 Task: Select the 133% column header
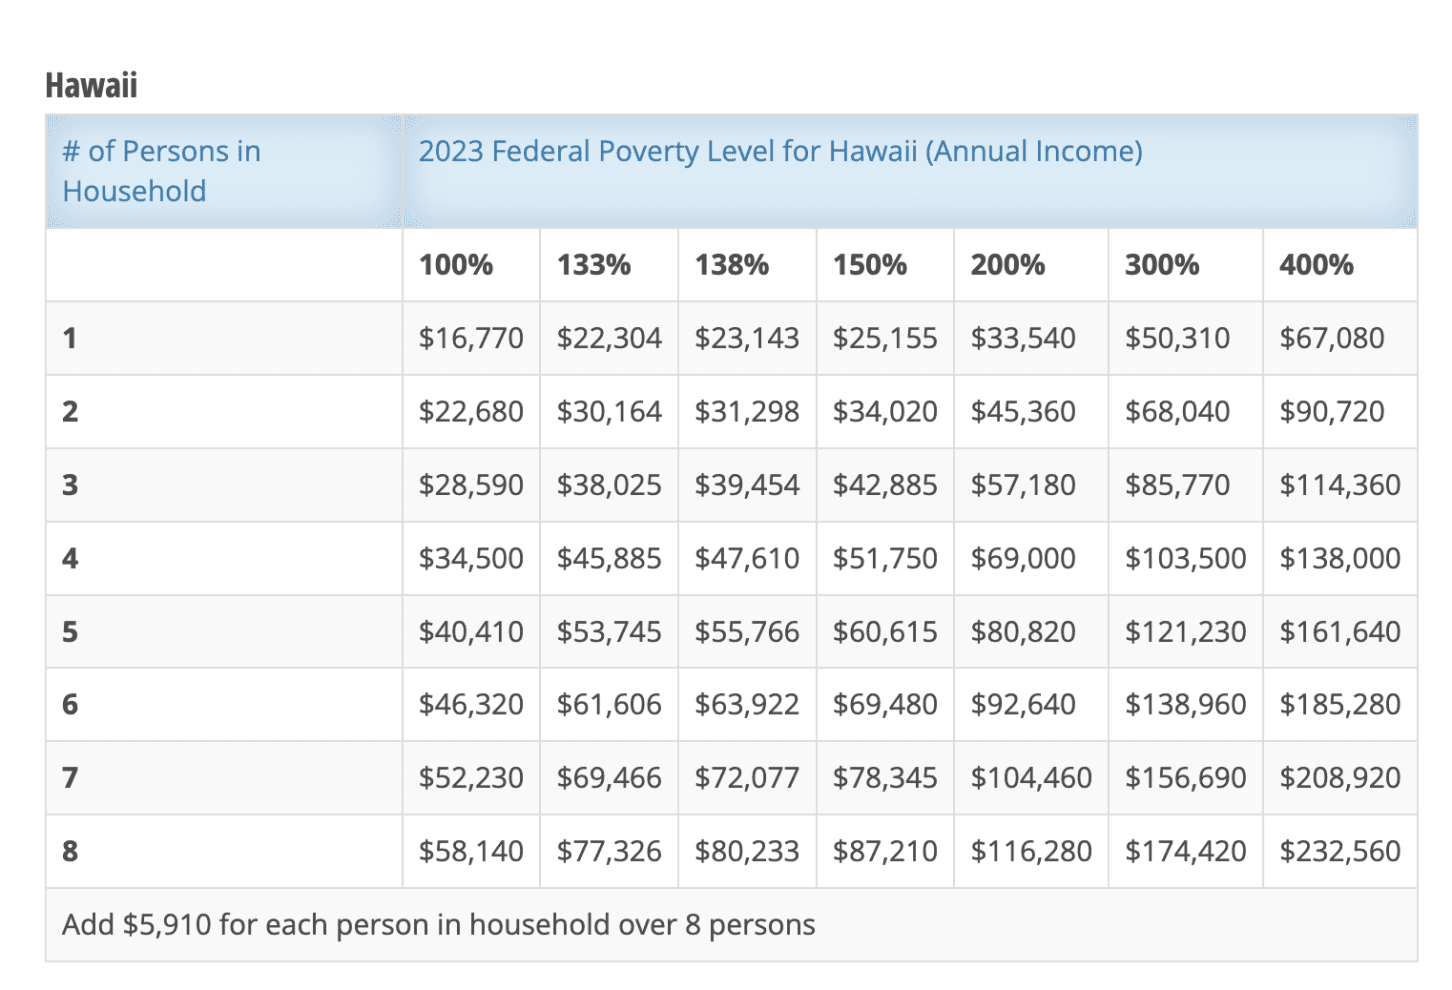coord(594,265)
